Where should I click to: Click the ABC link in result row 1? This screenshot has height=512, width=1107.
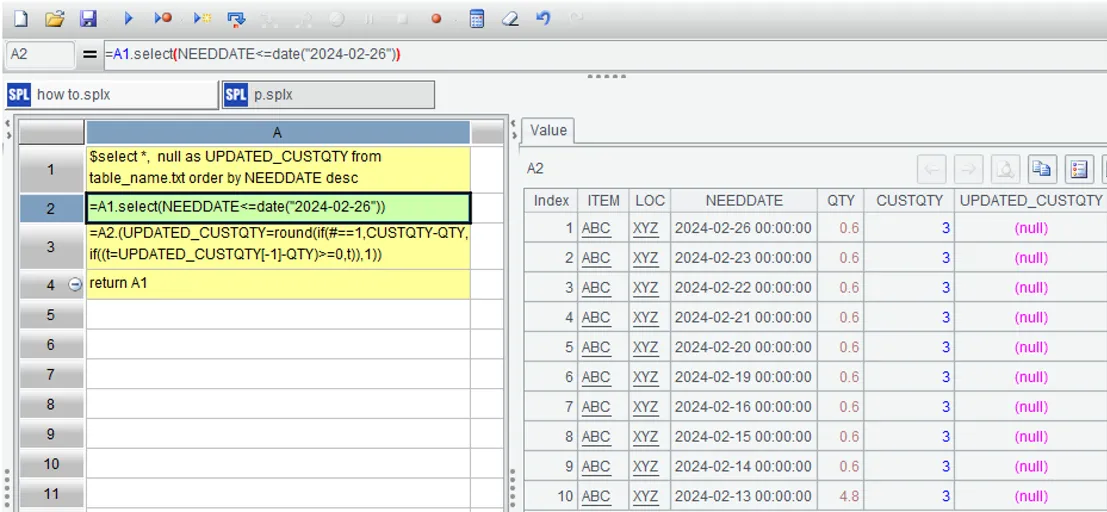point(596,228)
